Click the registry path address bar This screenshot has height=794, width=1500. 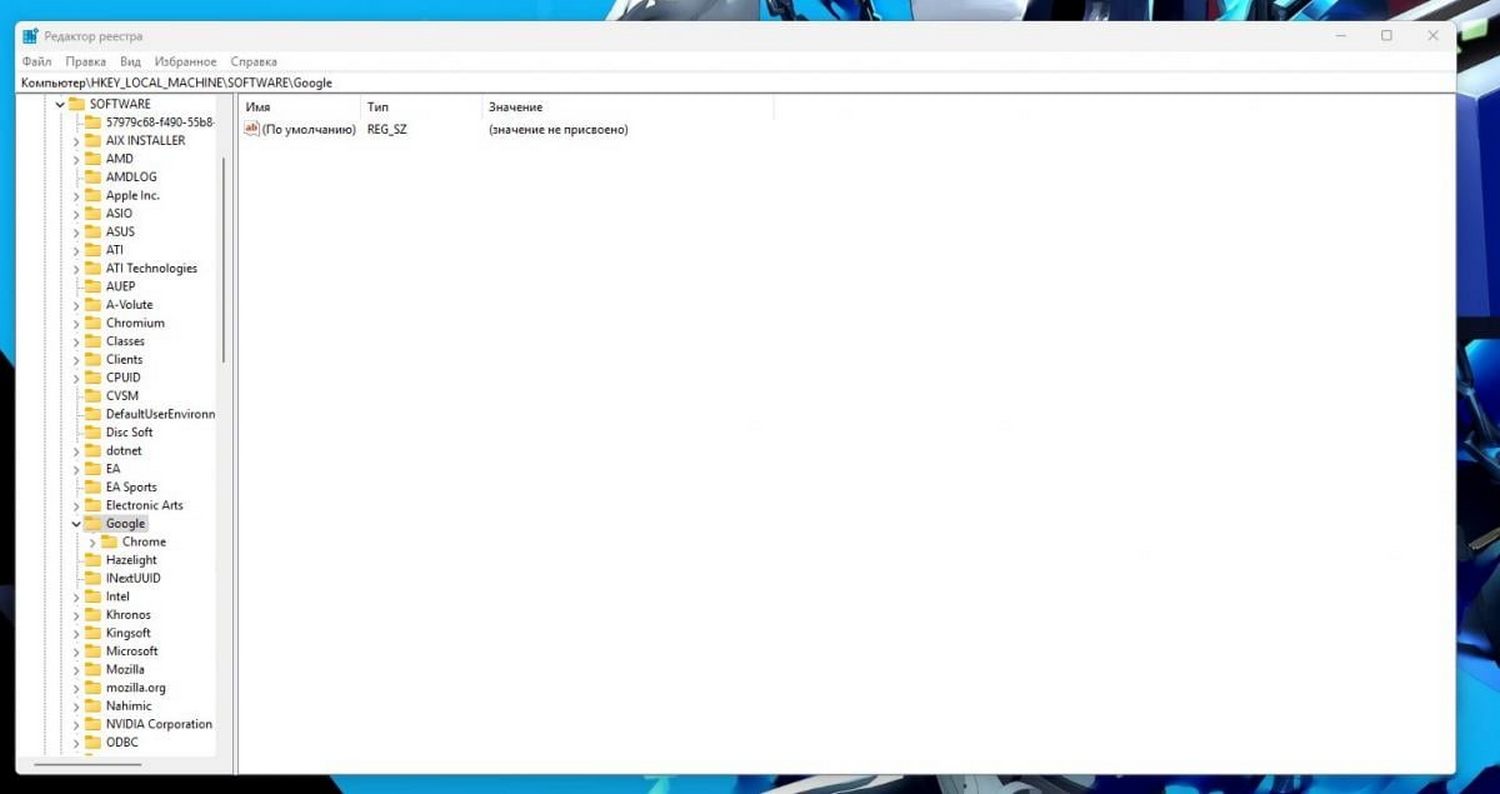[x=736, y=83]
